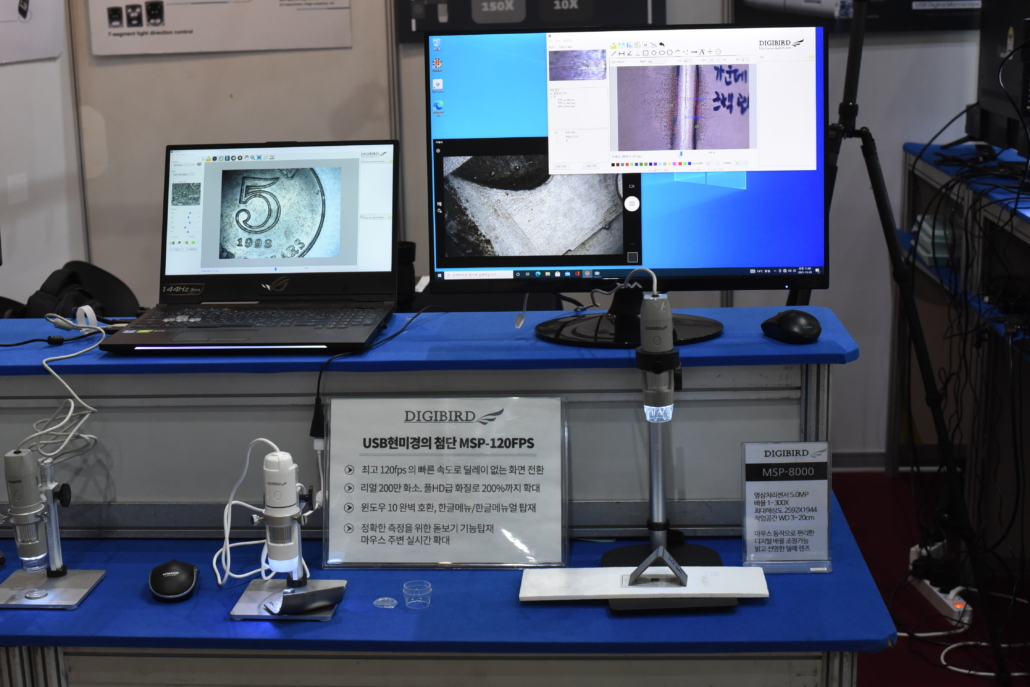Click the zoom slider below the laptop's coin image

point(276,269)
